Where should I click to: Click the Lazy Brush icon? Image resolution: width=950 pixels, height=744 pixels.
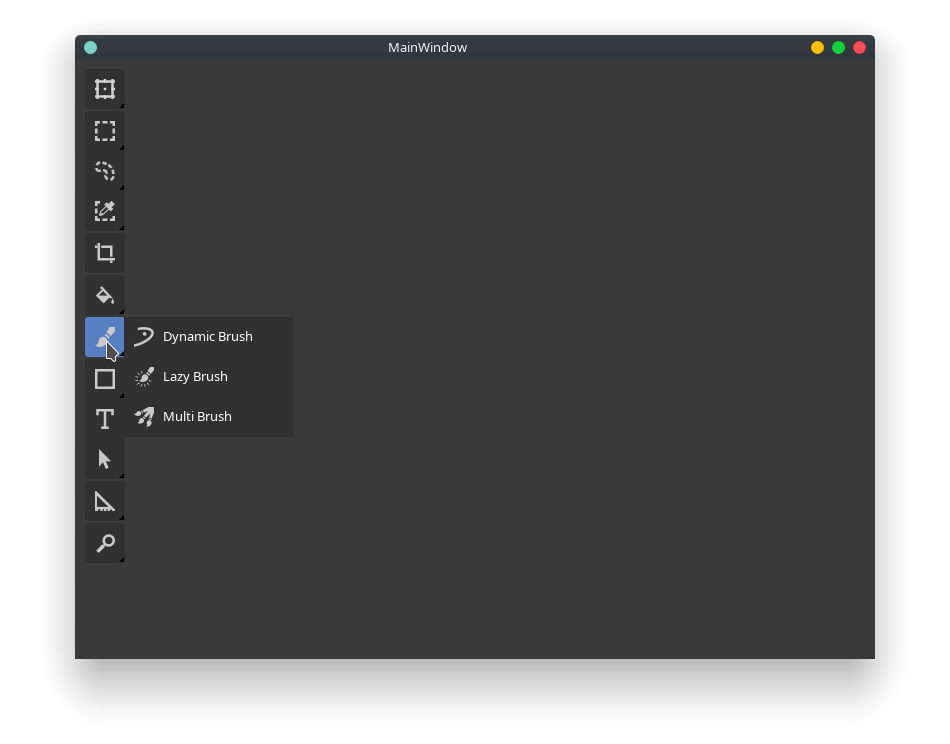point(144,377)
